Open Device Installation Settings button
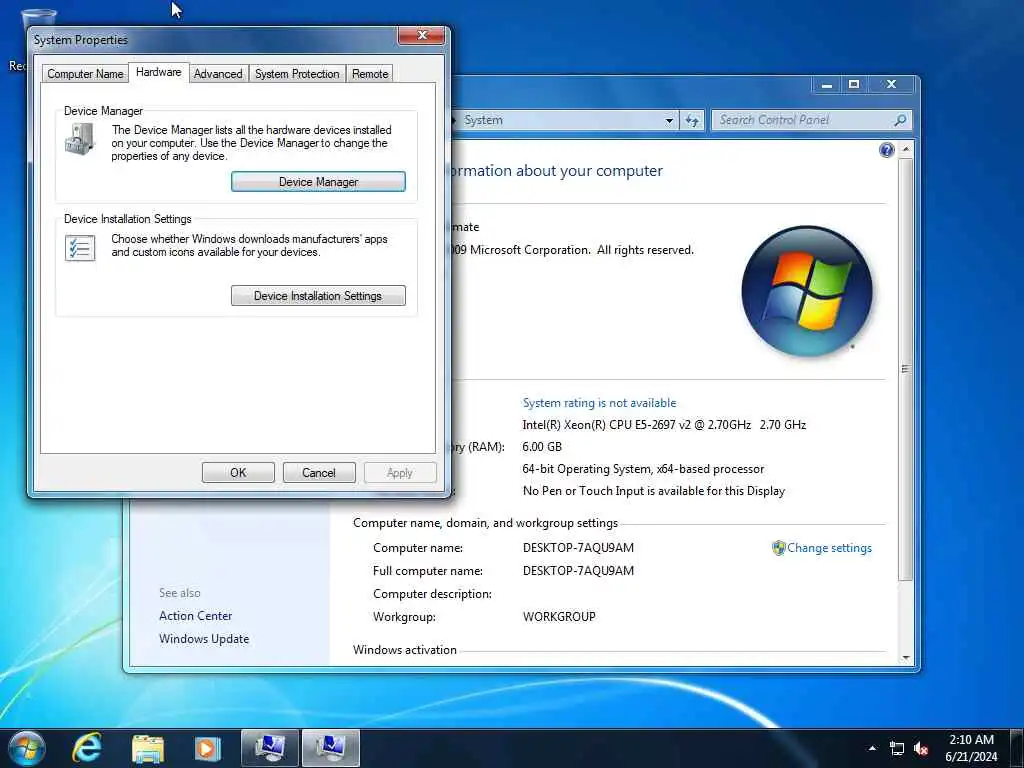This screenshot has width=1024, height=768. 318,296
